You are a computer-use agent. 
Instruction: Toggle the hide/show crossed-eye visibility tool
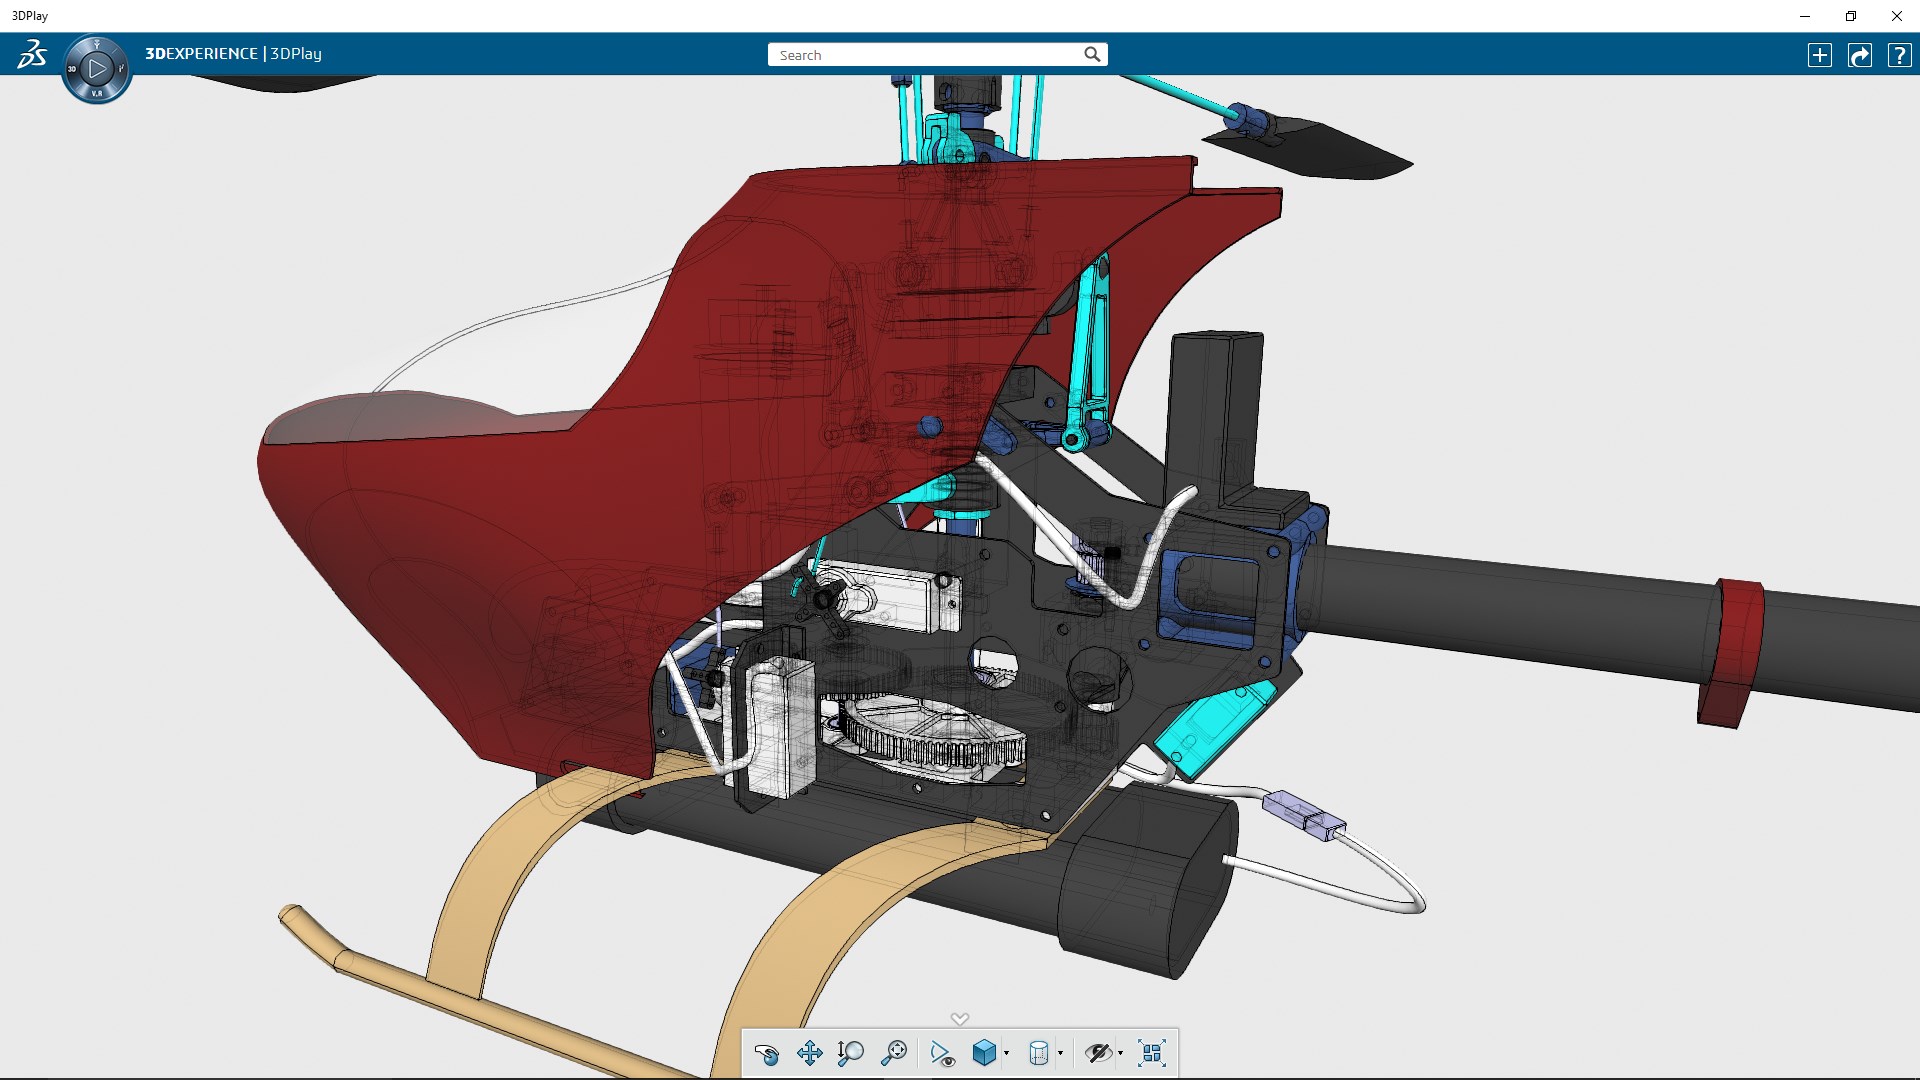(x=1098, y=1053)
